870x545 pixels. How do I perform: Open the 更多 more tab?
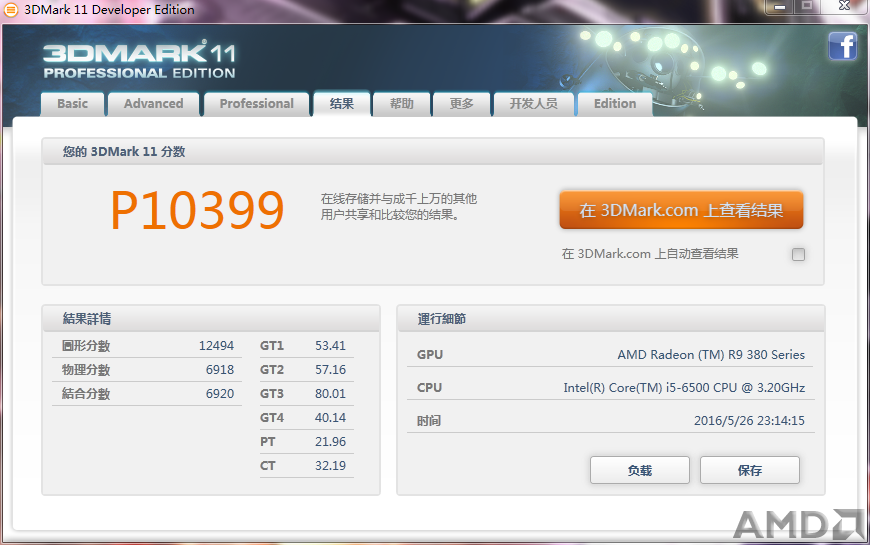click(462, 104)
